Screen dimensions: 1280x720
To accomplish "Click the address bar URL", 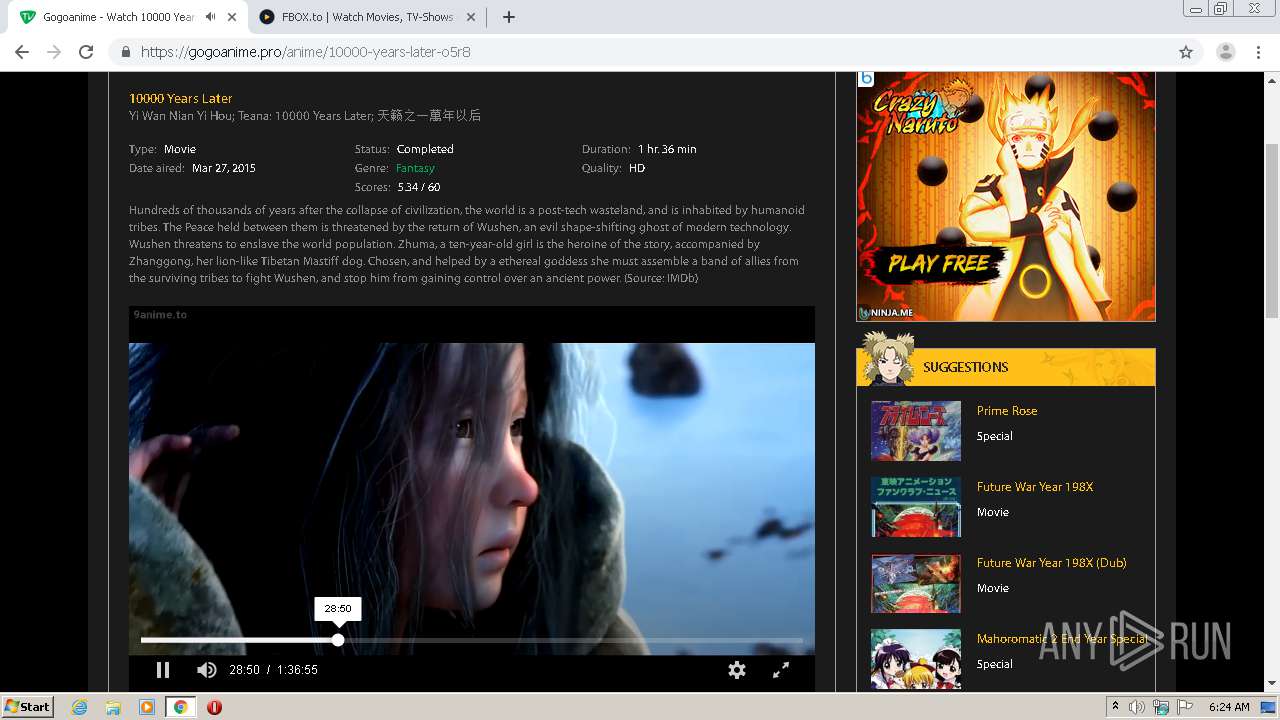I will pos(305,52).
